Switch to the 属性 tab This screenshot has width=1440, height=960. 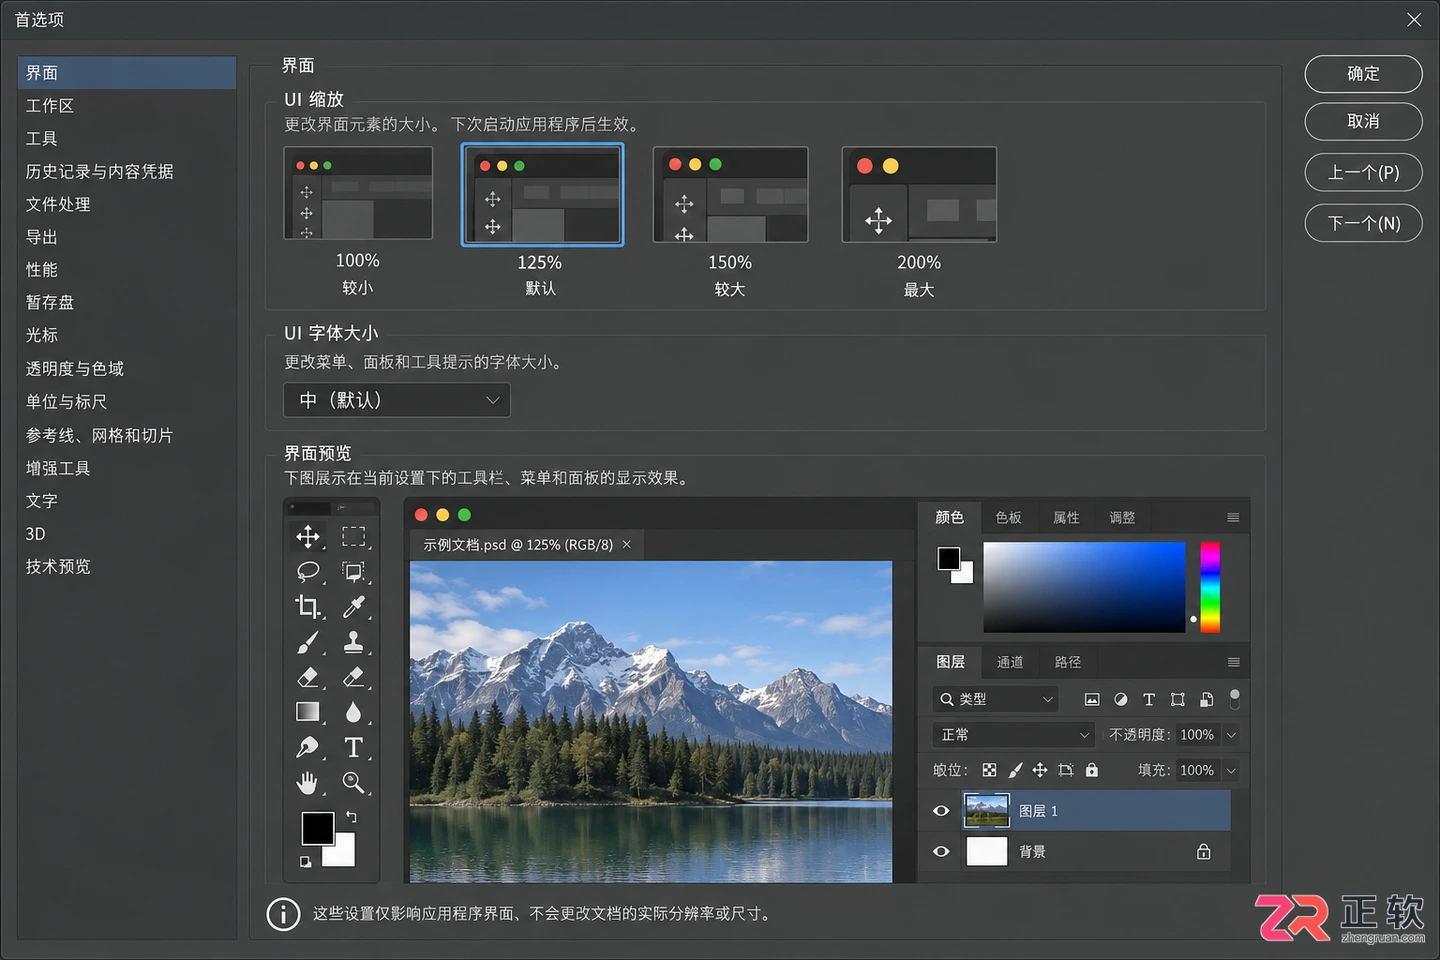tap(1066, 517)
